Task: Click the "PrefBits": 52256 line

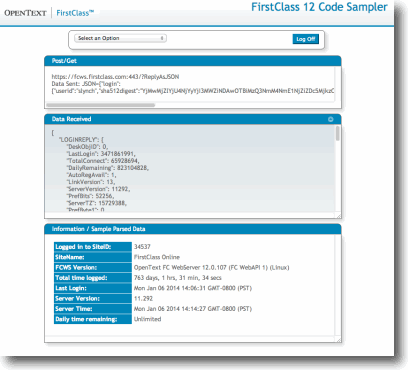Action: pyautogui.click(x=90, y=196)
